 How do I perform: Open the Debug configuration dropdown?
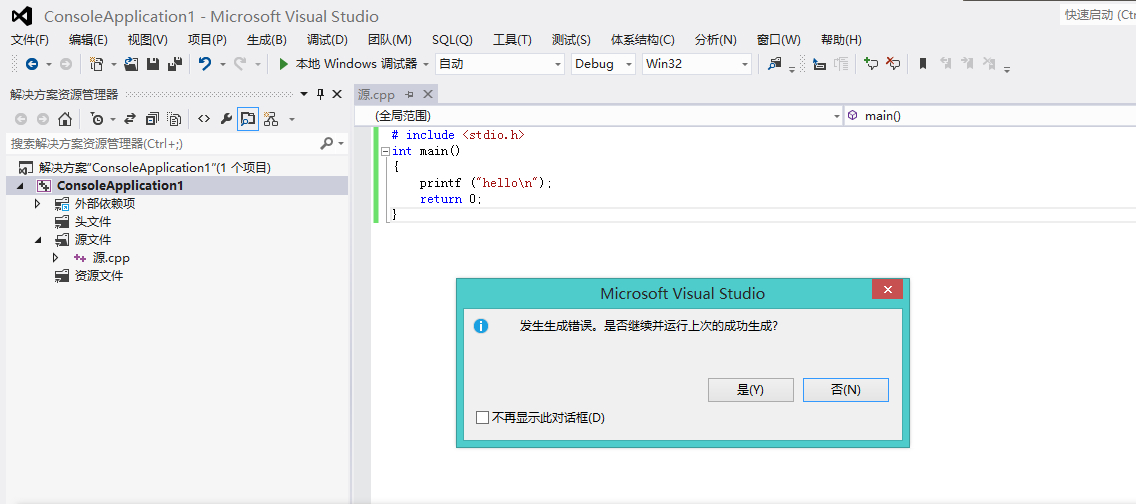pos(603,64)
